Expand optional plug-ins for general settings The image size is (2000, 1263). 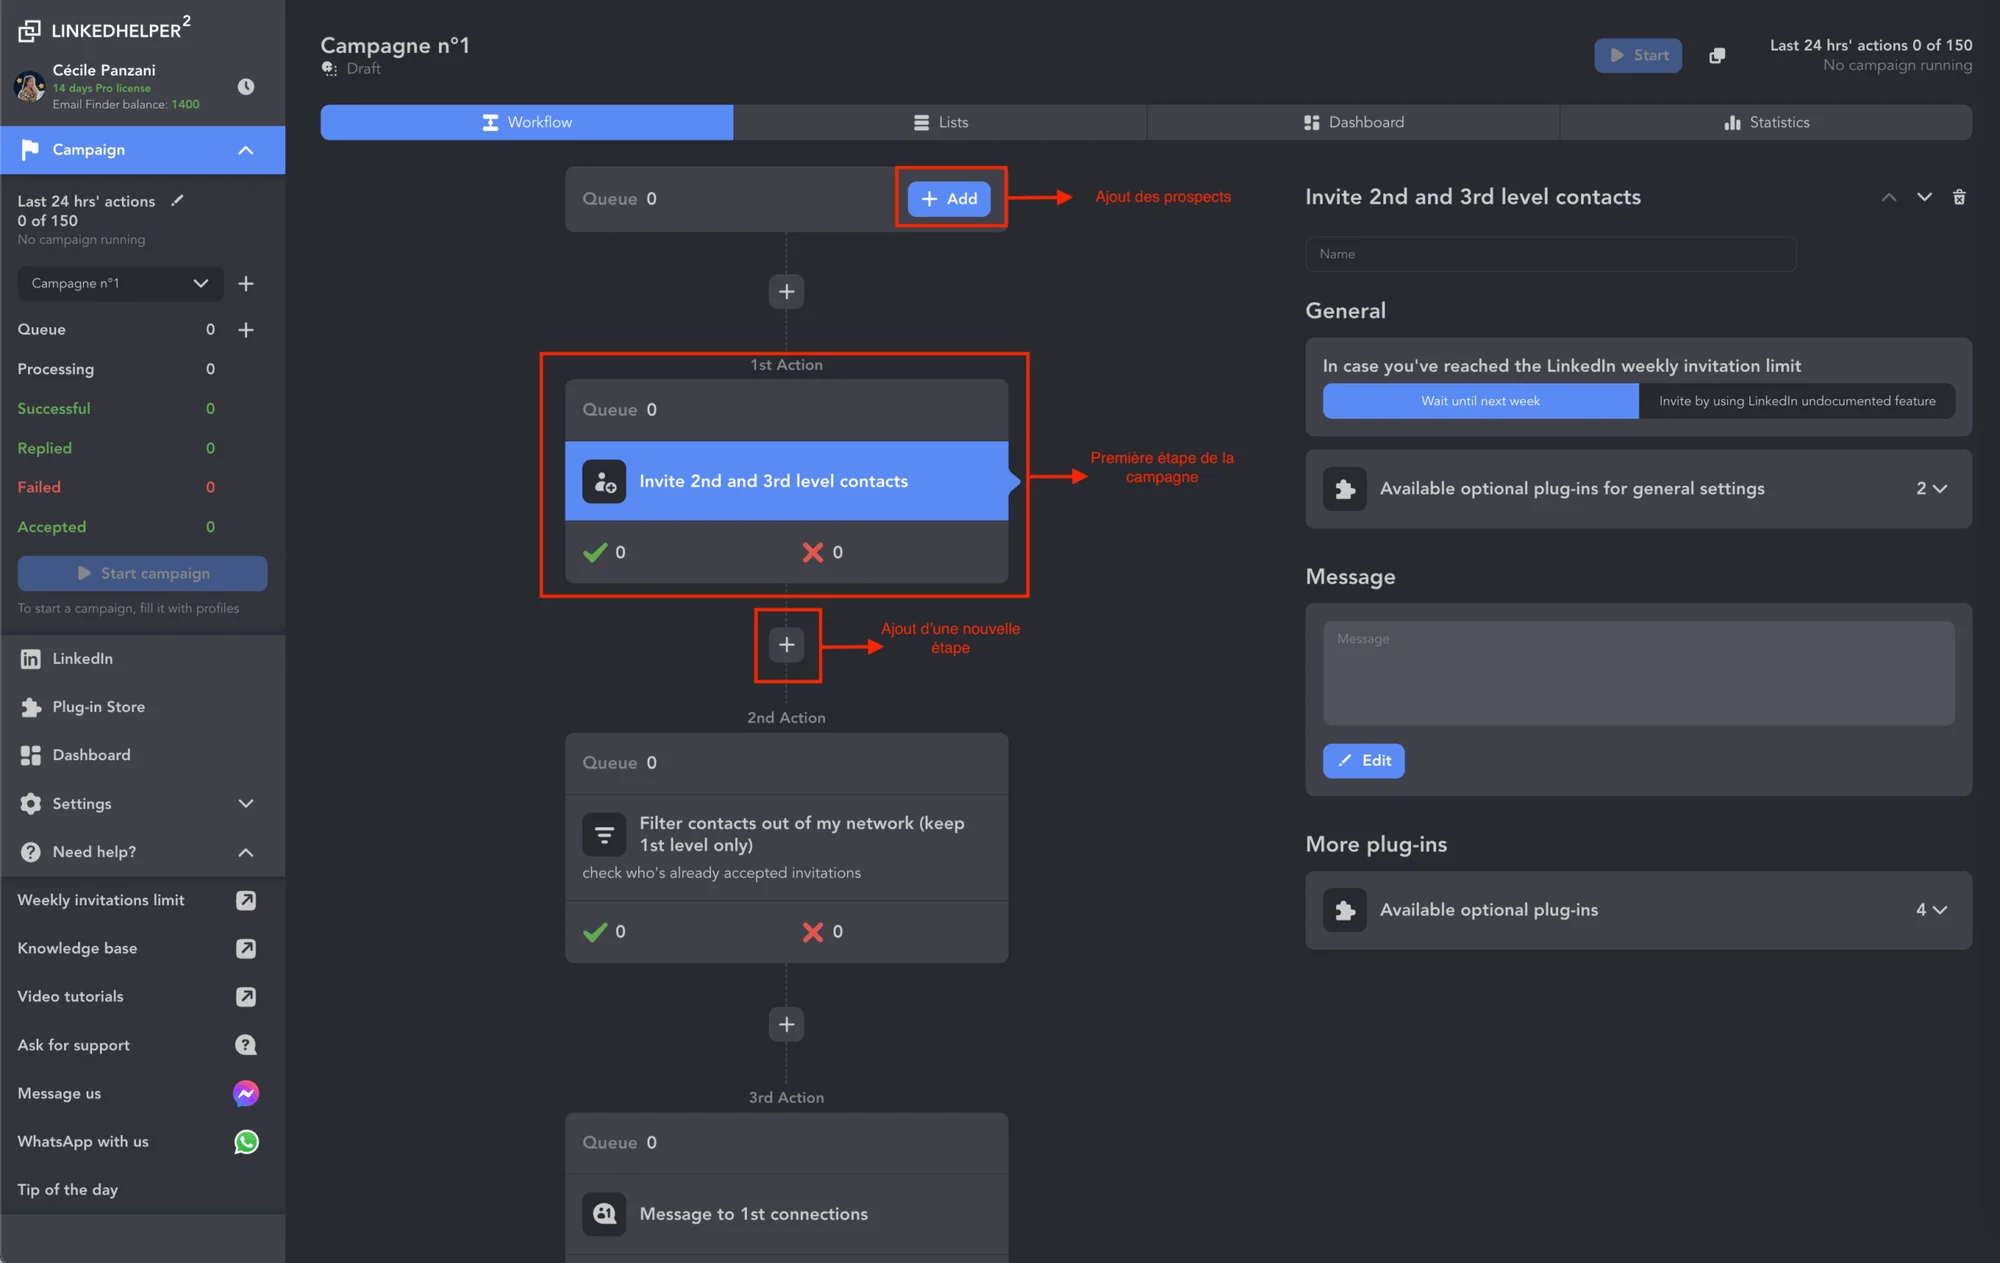pyautogui.click(x=1638, y=489)
